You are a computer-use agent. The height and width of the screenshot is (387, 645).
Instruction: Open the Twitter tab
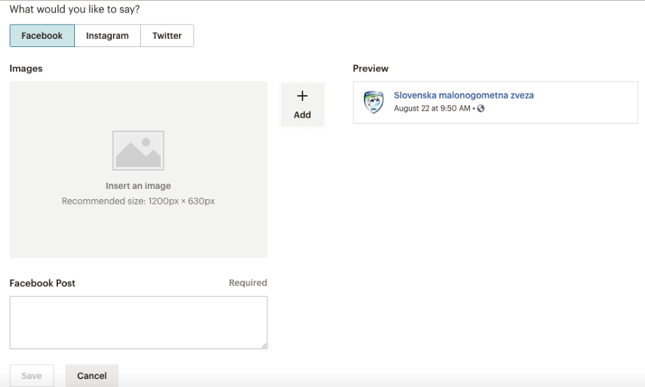pos(167,35)
